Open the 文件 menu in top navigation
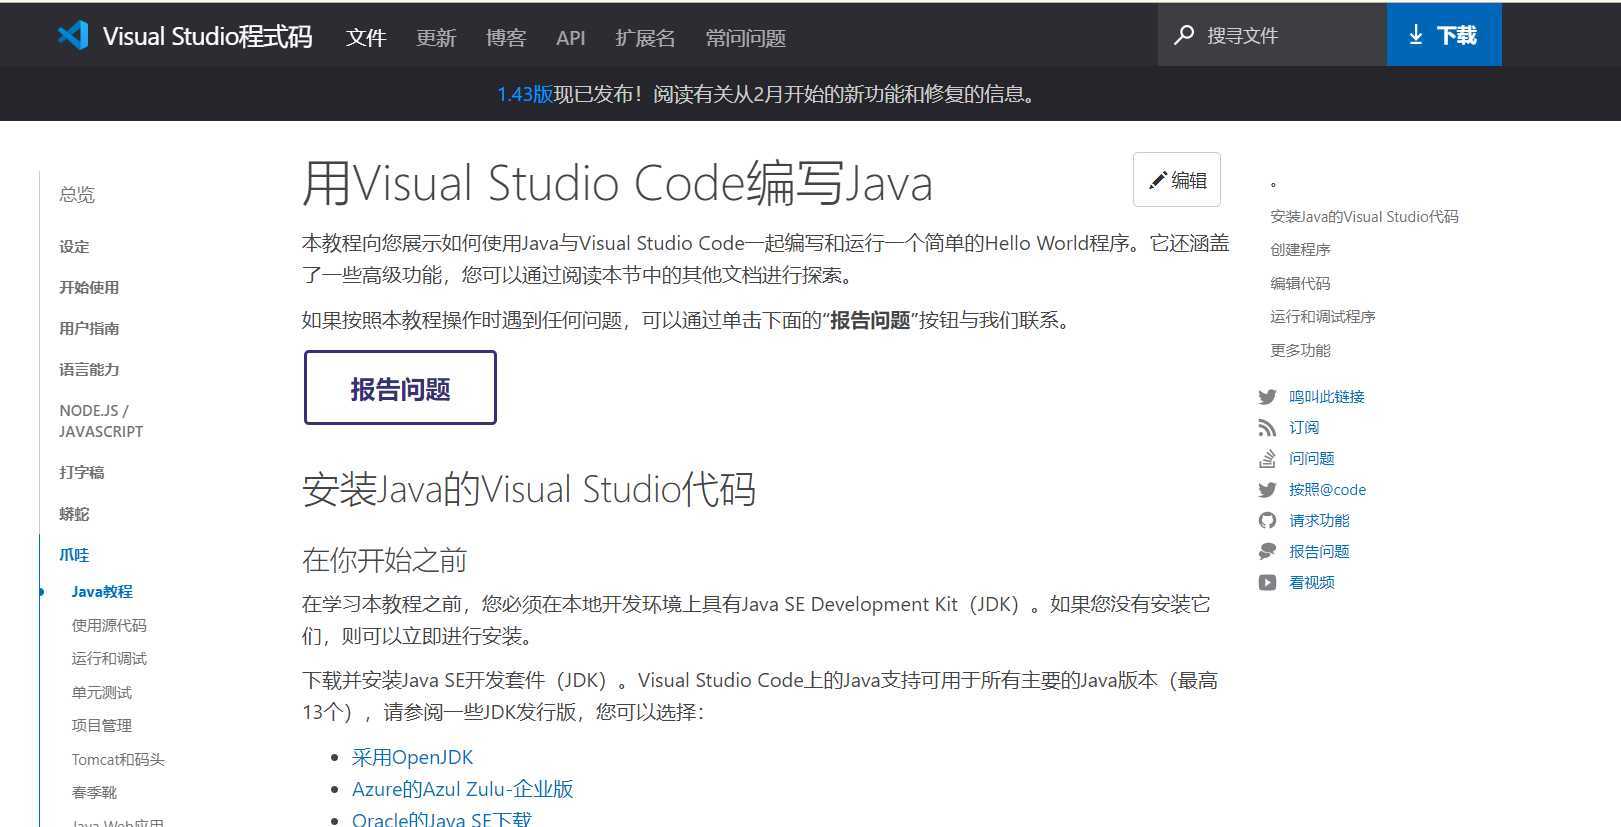Image resolution: width=1621 pixels, height=827 pixels. click(366, 38)
